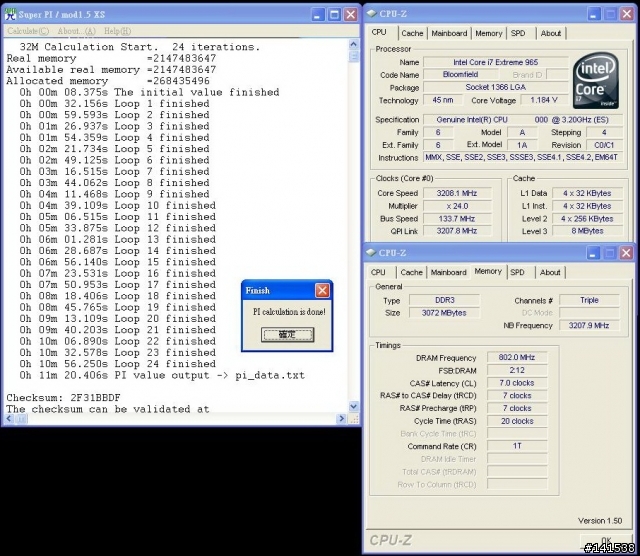Click Cycle Time tRAS value 20 clocks
640x556 pixels.
pos(517,421)
